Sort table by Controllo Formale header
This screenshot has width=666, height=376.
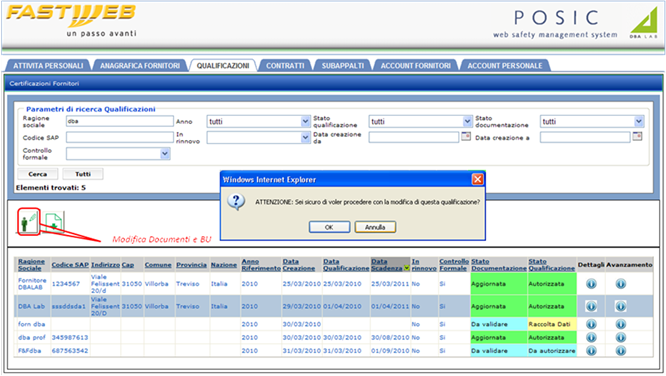pyautogui.click(x=454, y=265)
